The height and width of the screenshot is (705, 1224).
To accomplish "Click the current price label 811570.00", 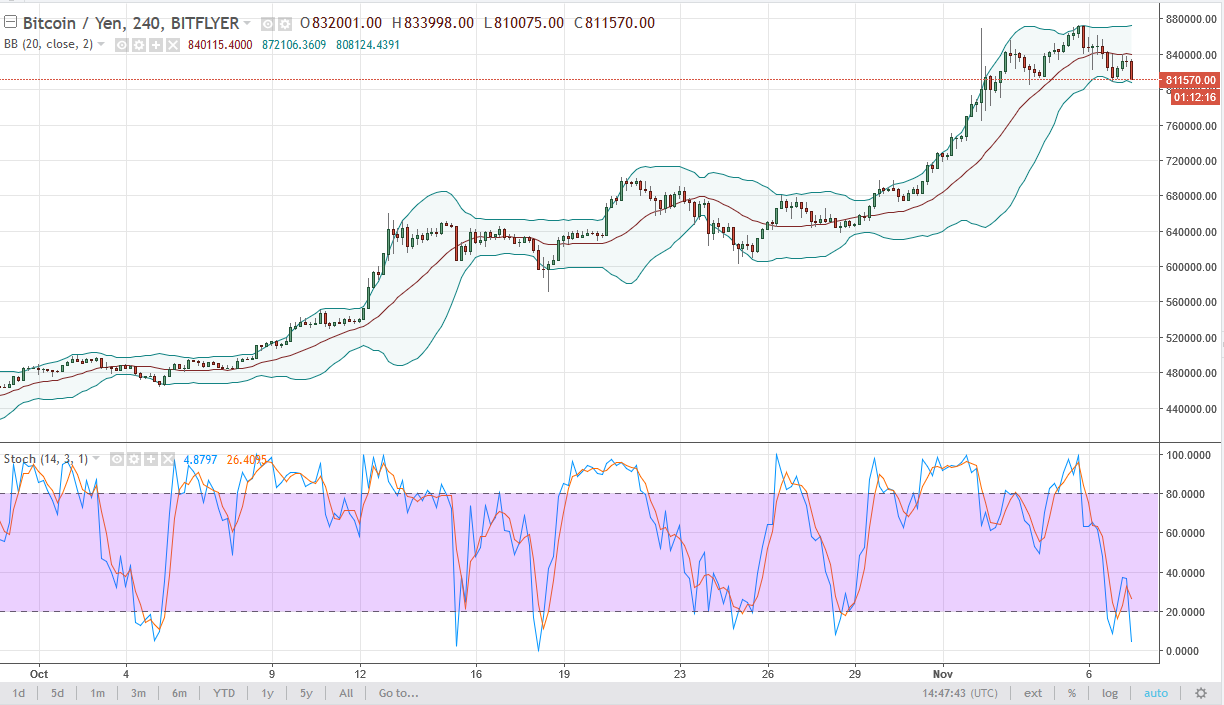I will point(1190,80).
